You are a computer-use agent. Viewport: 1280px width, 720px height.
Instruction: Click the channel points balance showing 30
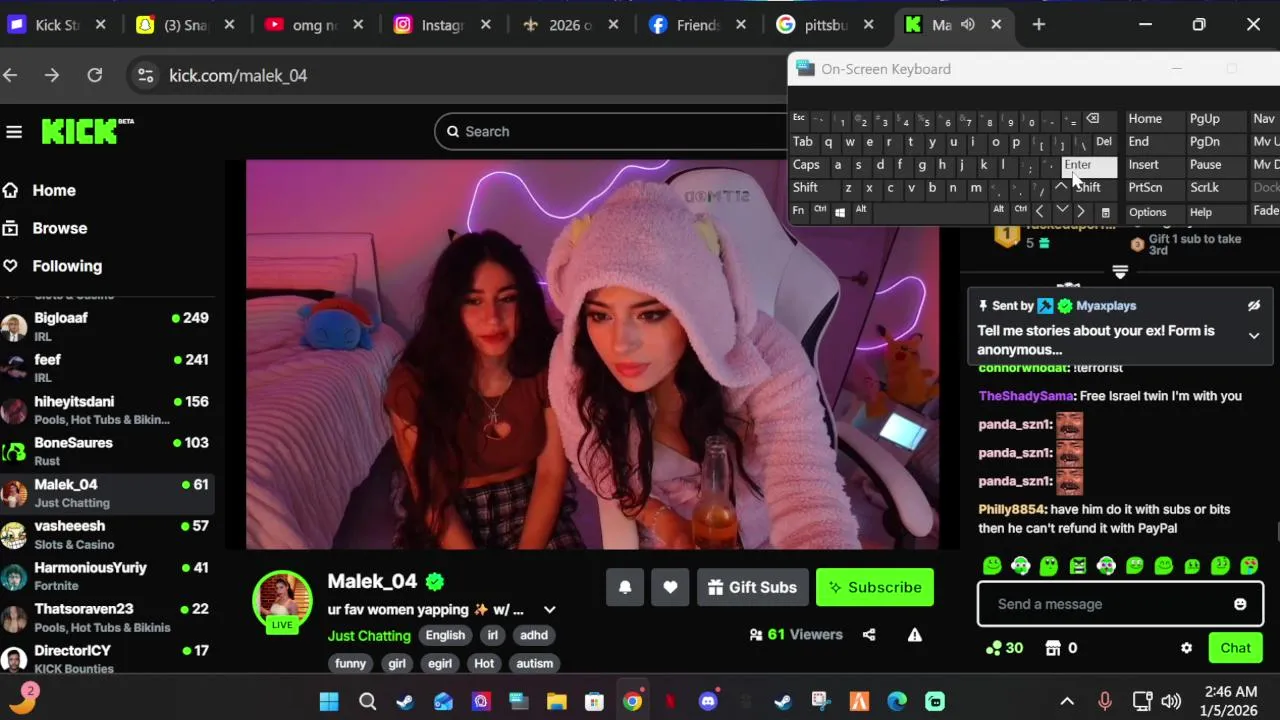pos(1004,648)
